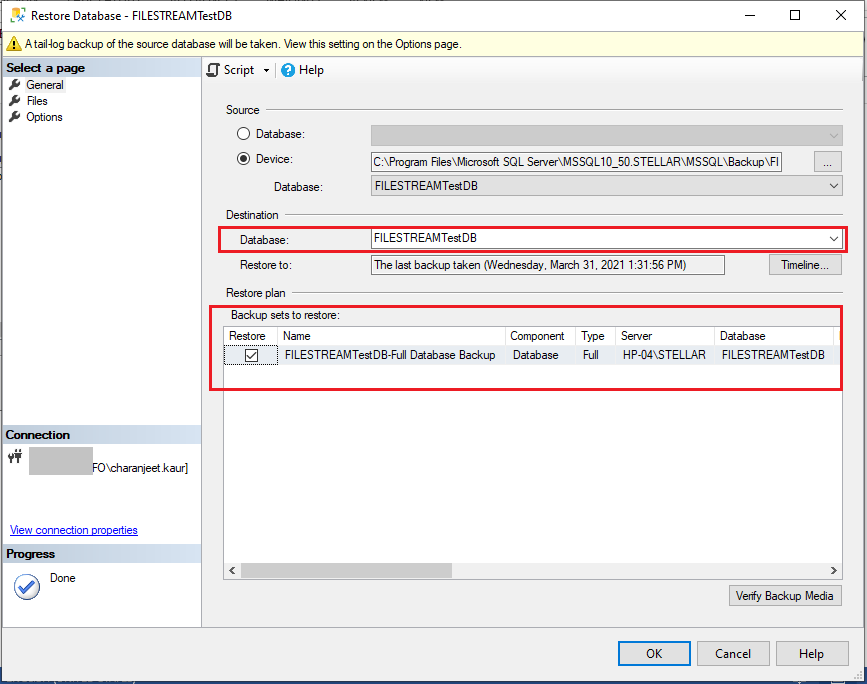867x684 pixels.
Task: Select the FILESTREAMTestDB-Full Database Backup name cell
Action: [x=390, y=355]
